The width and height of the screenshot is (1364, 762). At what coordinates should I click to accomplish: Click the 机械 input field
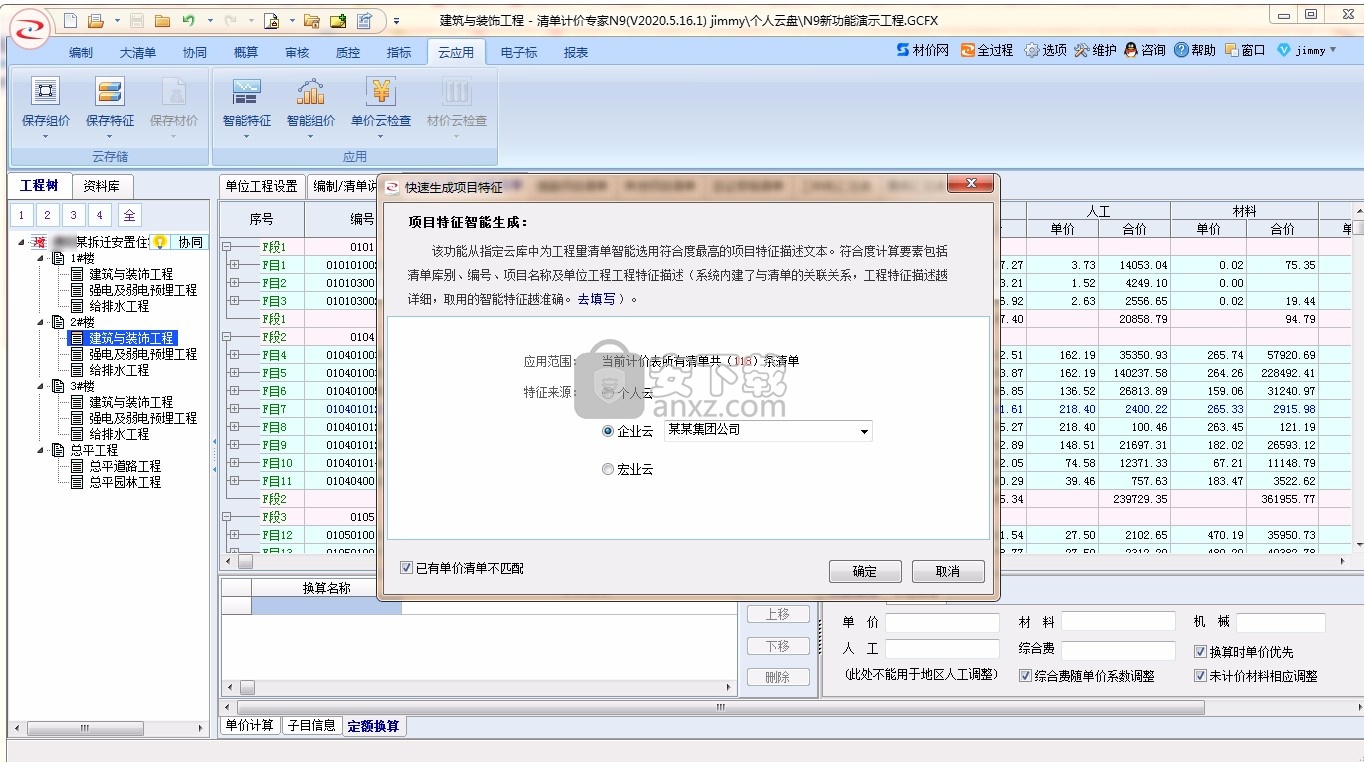[x=1281, y=623]
